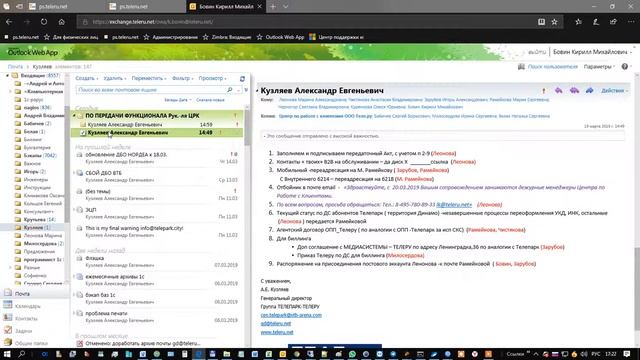This screenshot has height=360, width=640.
Task: Click the Поиск пользователя find someone link
Action: point(553,67)
